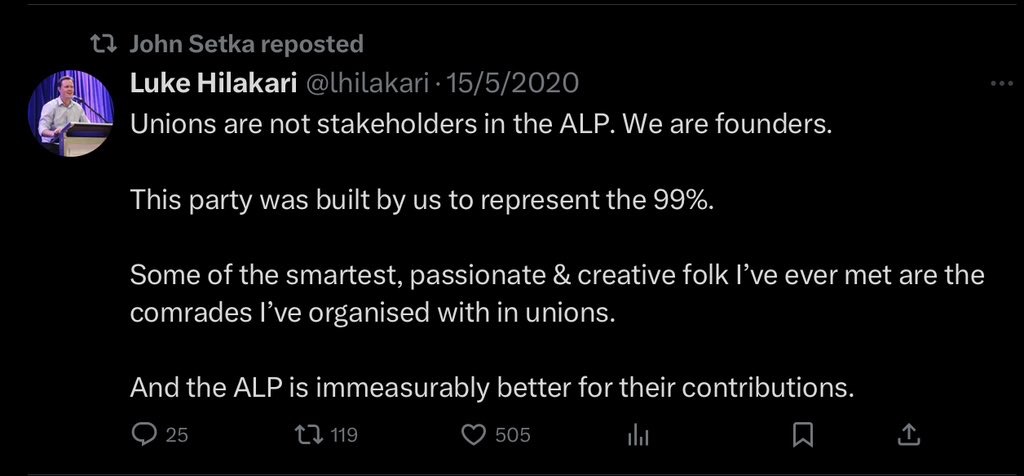Click the reply count of 25
Viewport: 1024px width, 476px height.
pos(177,435)
